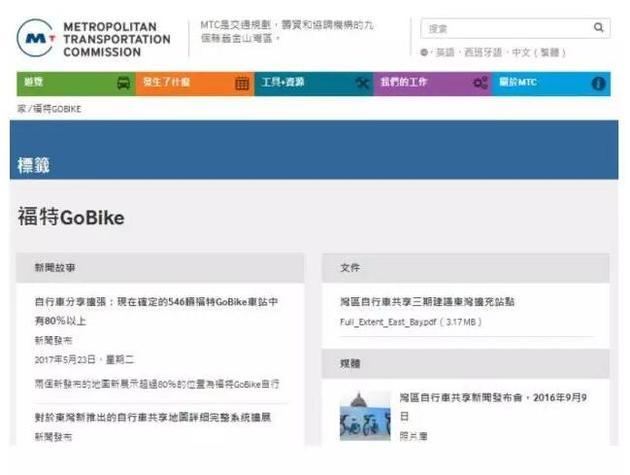Open the orange 發生了什麼 tab
Viewport: 630px width, 475px height.
(x=195, y=84)
